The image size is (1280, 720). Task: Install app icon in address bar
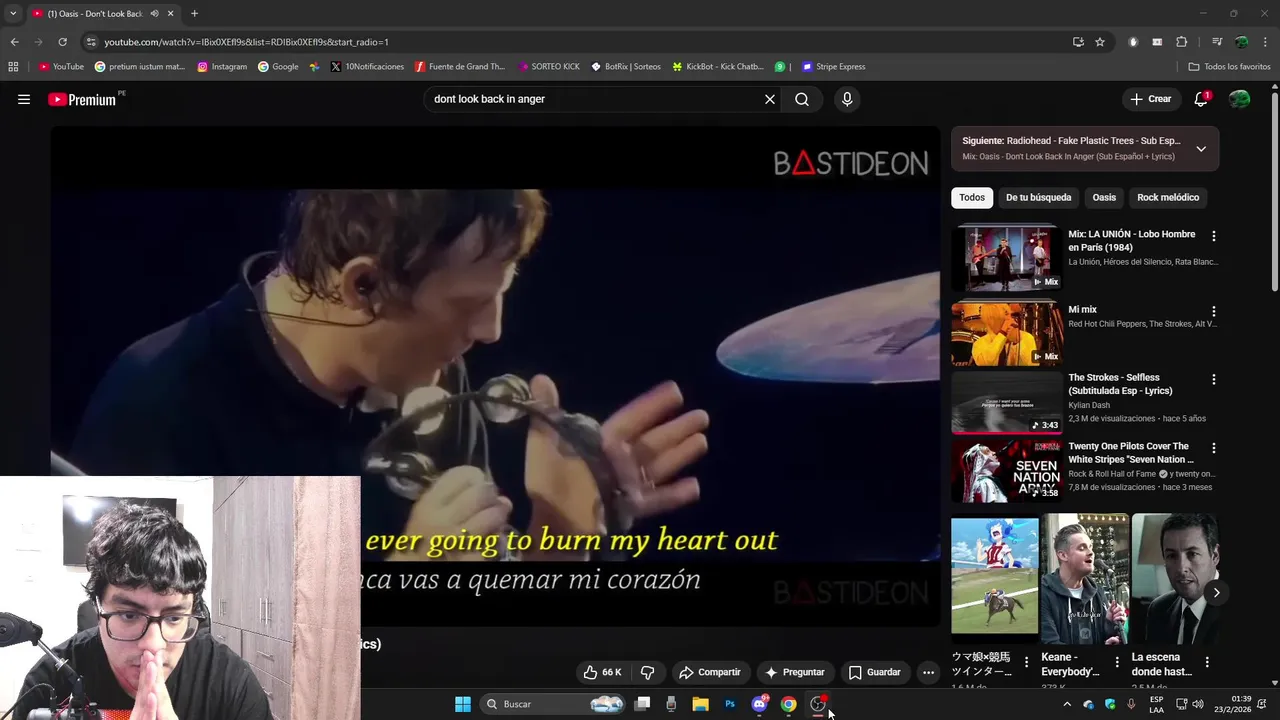tap(1078, 42)
